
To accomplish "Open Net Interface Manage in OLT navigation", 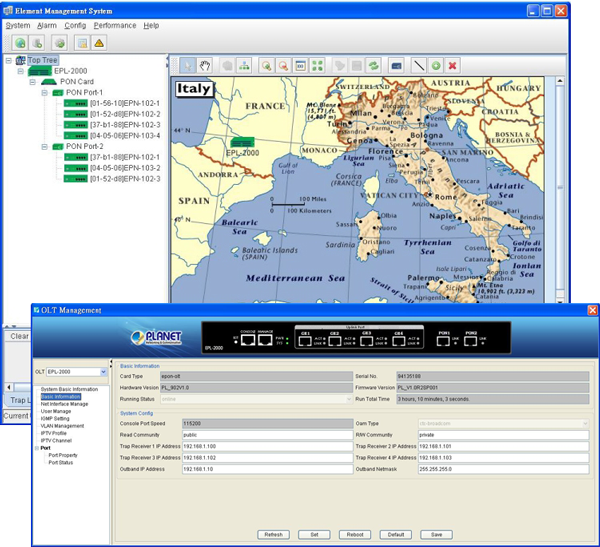I will (x=64, y=404).
